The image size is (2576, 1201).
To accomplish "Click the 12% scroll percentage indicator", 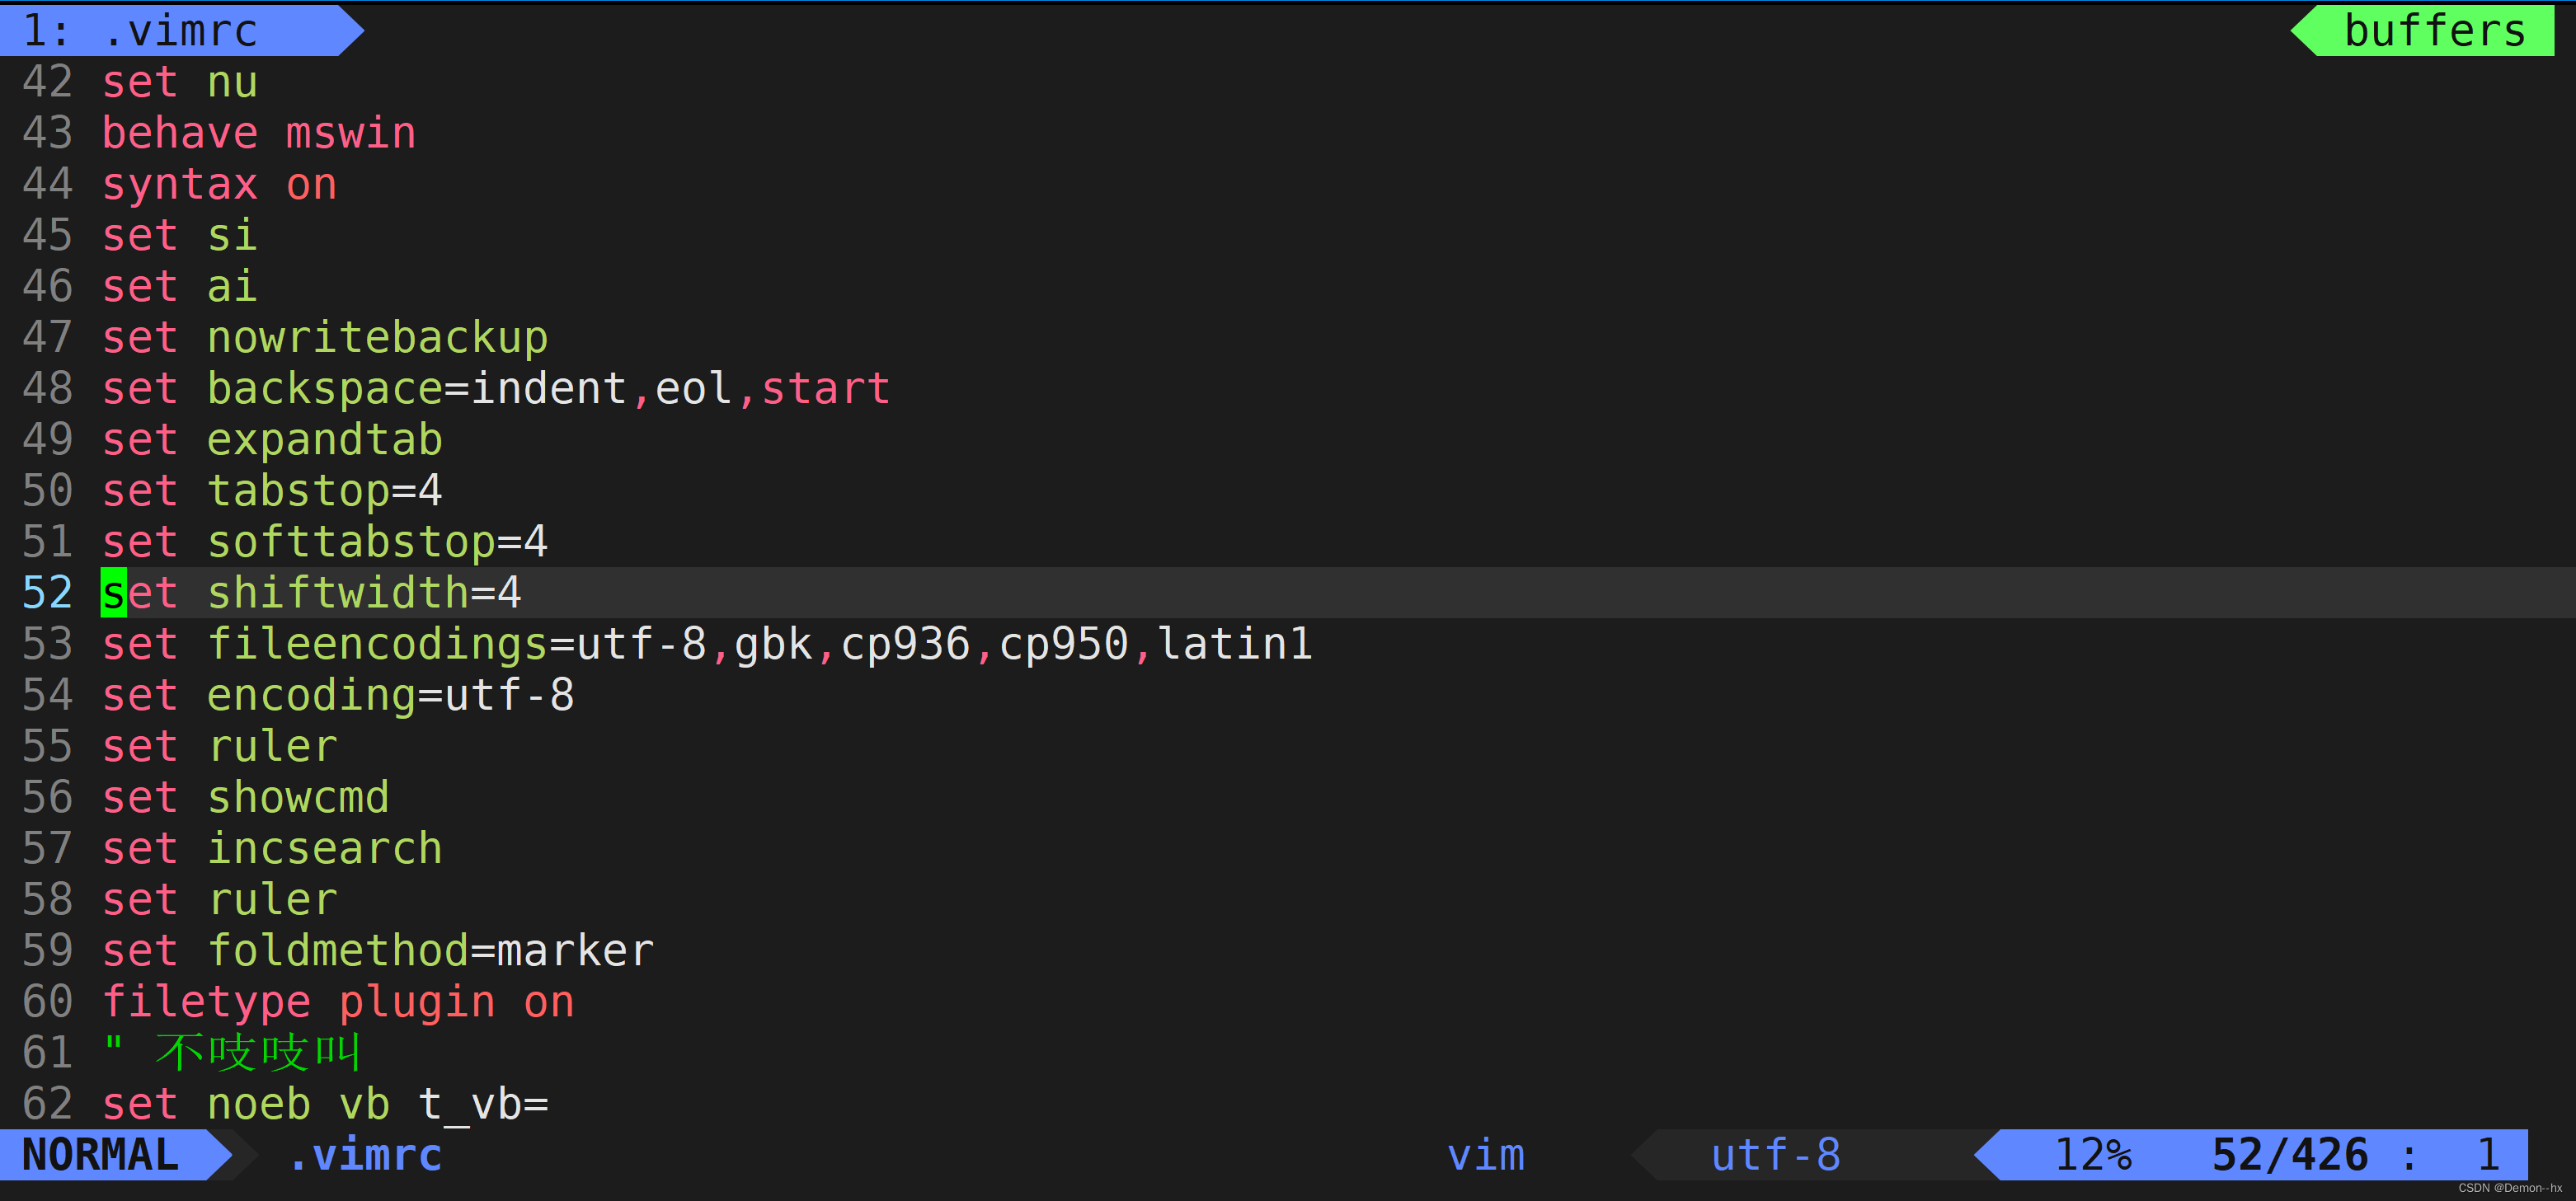I will click(2093, 1155).
